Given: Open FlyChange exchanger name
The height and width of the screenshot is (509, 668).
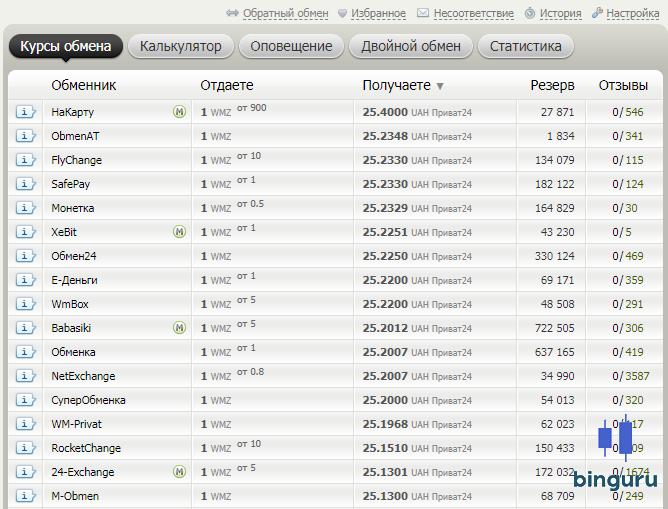Looking at the screenshot, I should [x=76, y=160].
